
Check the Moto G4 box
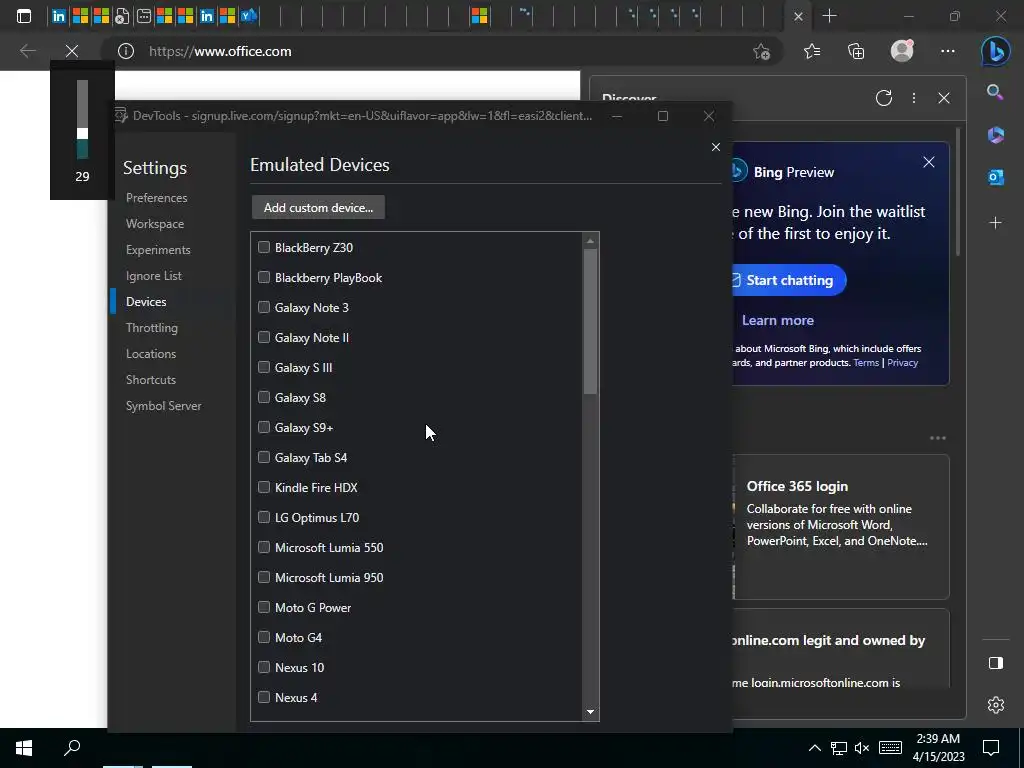click(x=264, y=637)
